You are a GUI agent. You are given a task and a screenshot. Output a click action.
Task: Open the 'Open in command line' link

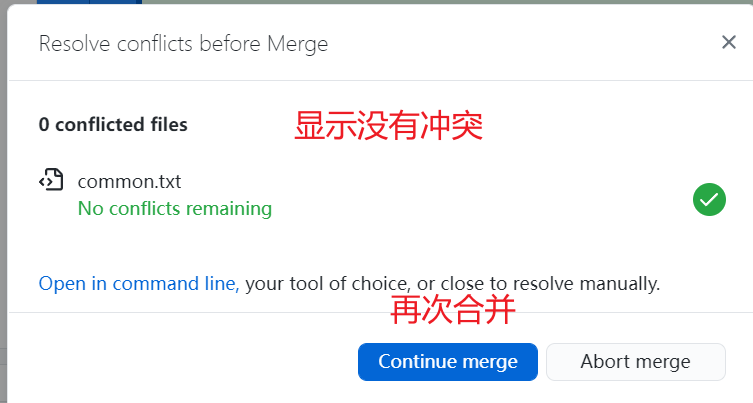138,283
